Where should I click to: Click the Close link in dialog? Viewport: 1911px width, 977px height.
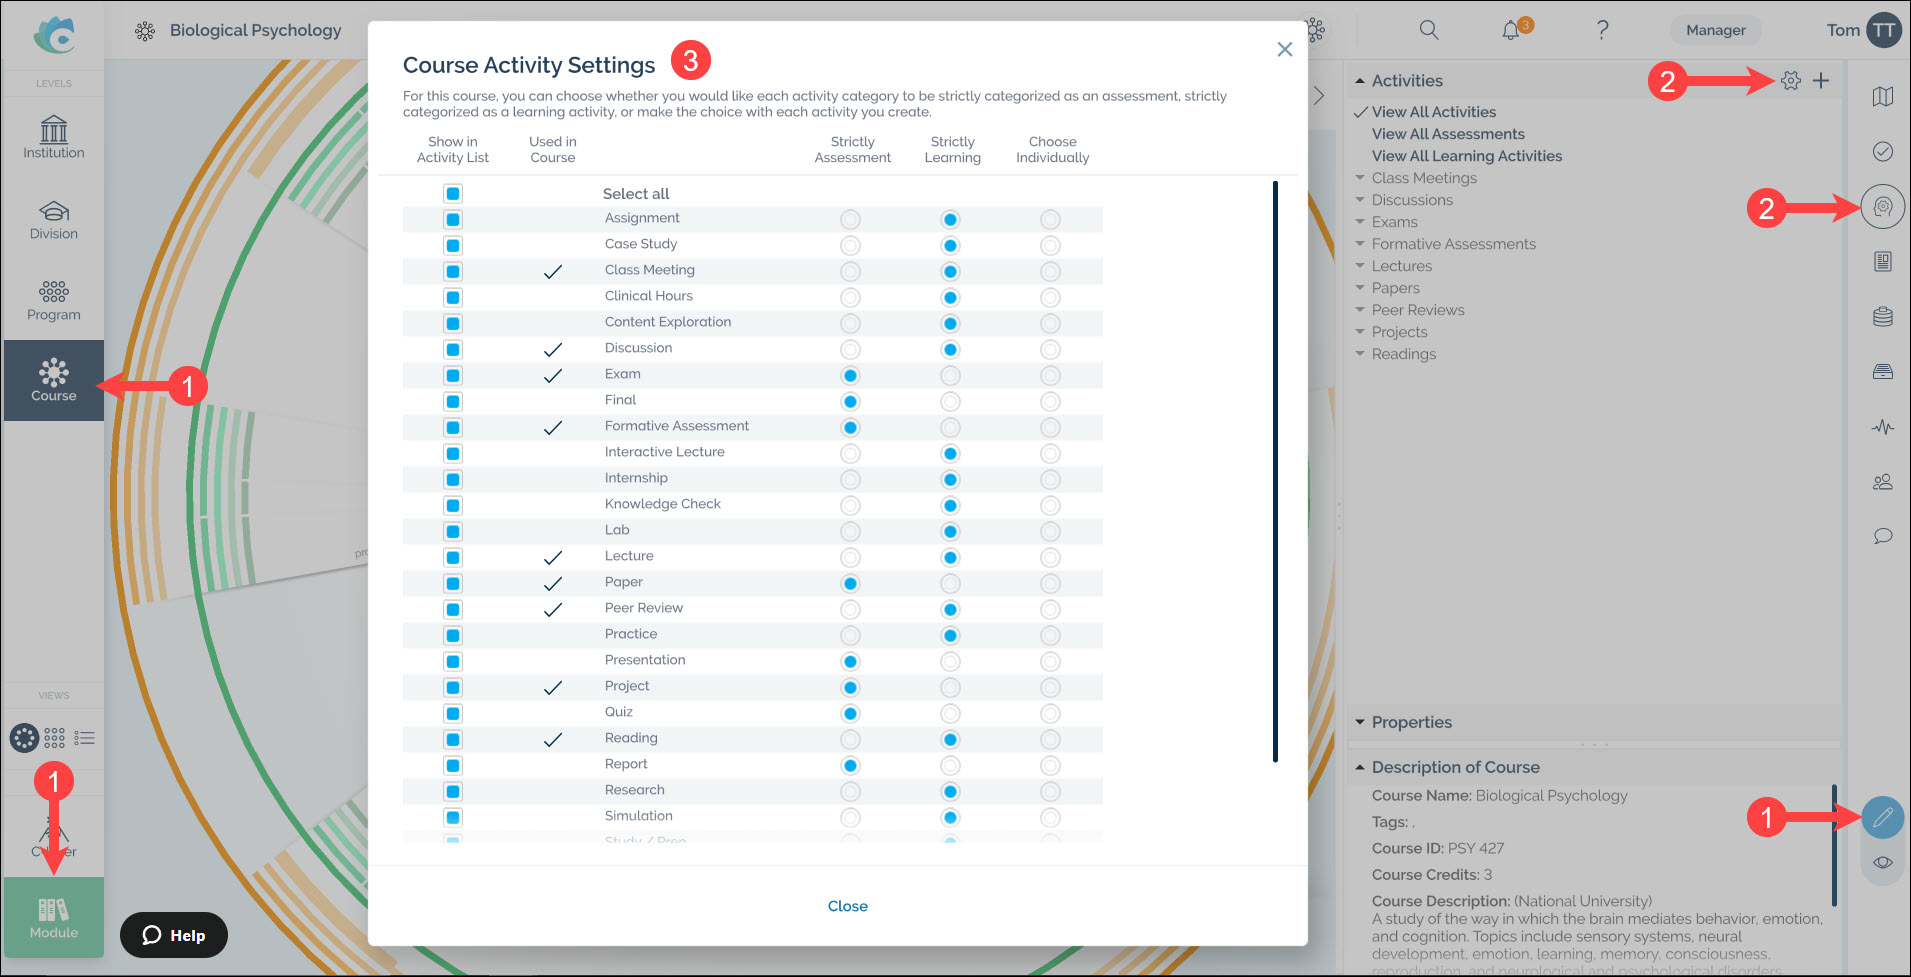(x=847, y=906)
